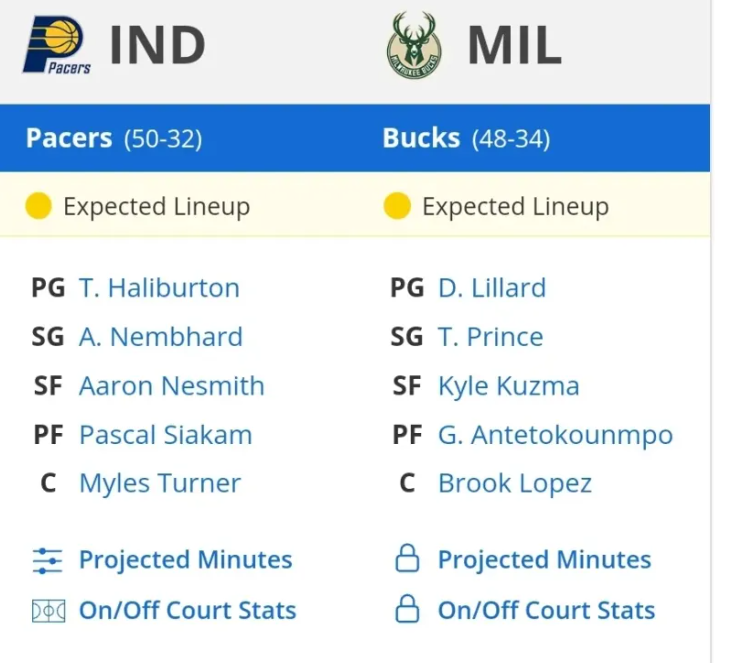Screen dimensions: 729x663
Task: View Pascal Siakam's profile
Action: coord(166,435)
